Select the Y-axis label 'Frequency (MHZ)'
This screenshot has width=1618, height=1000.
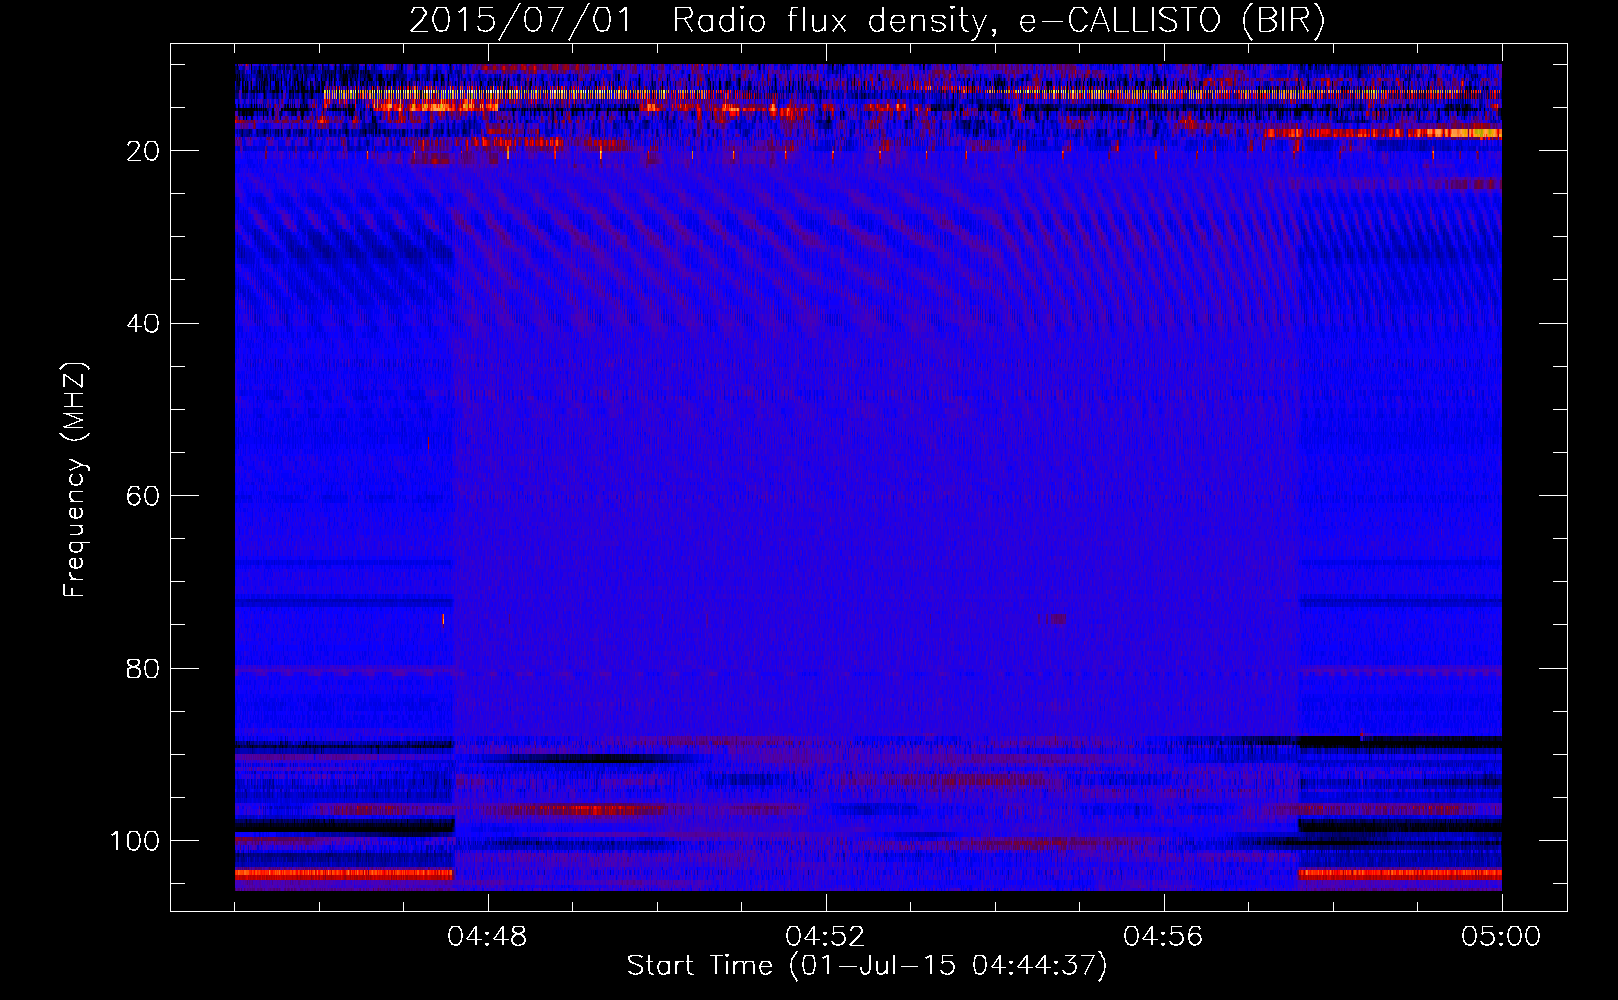[x=75, y=479]
